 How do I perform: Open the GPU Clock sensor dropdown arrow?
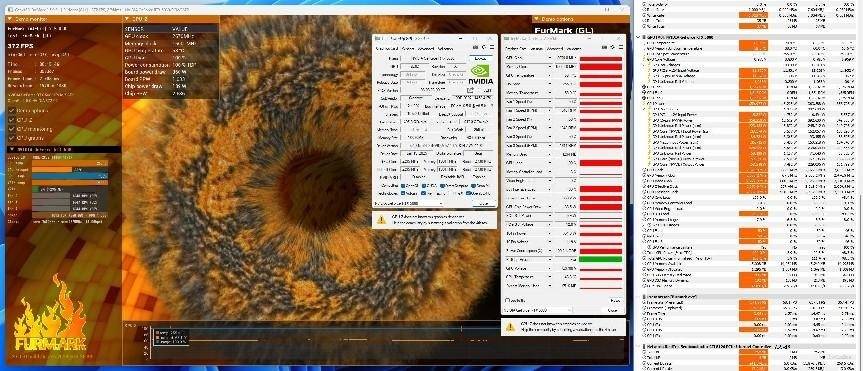coord(550,58)
